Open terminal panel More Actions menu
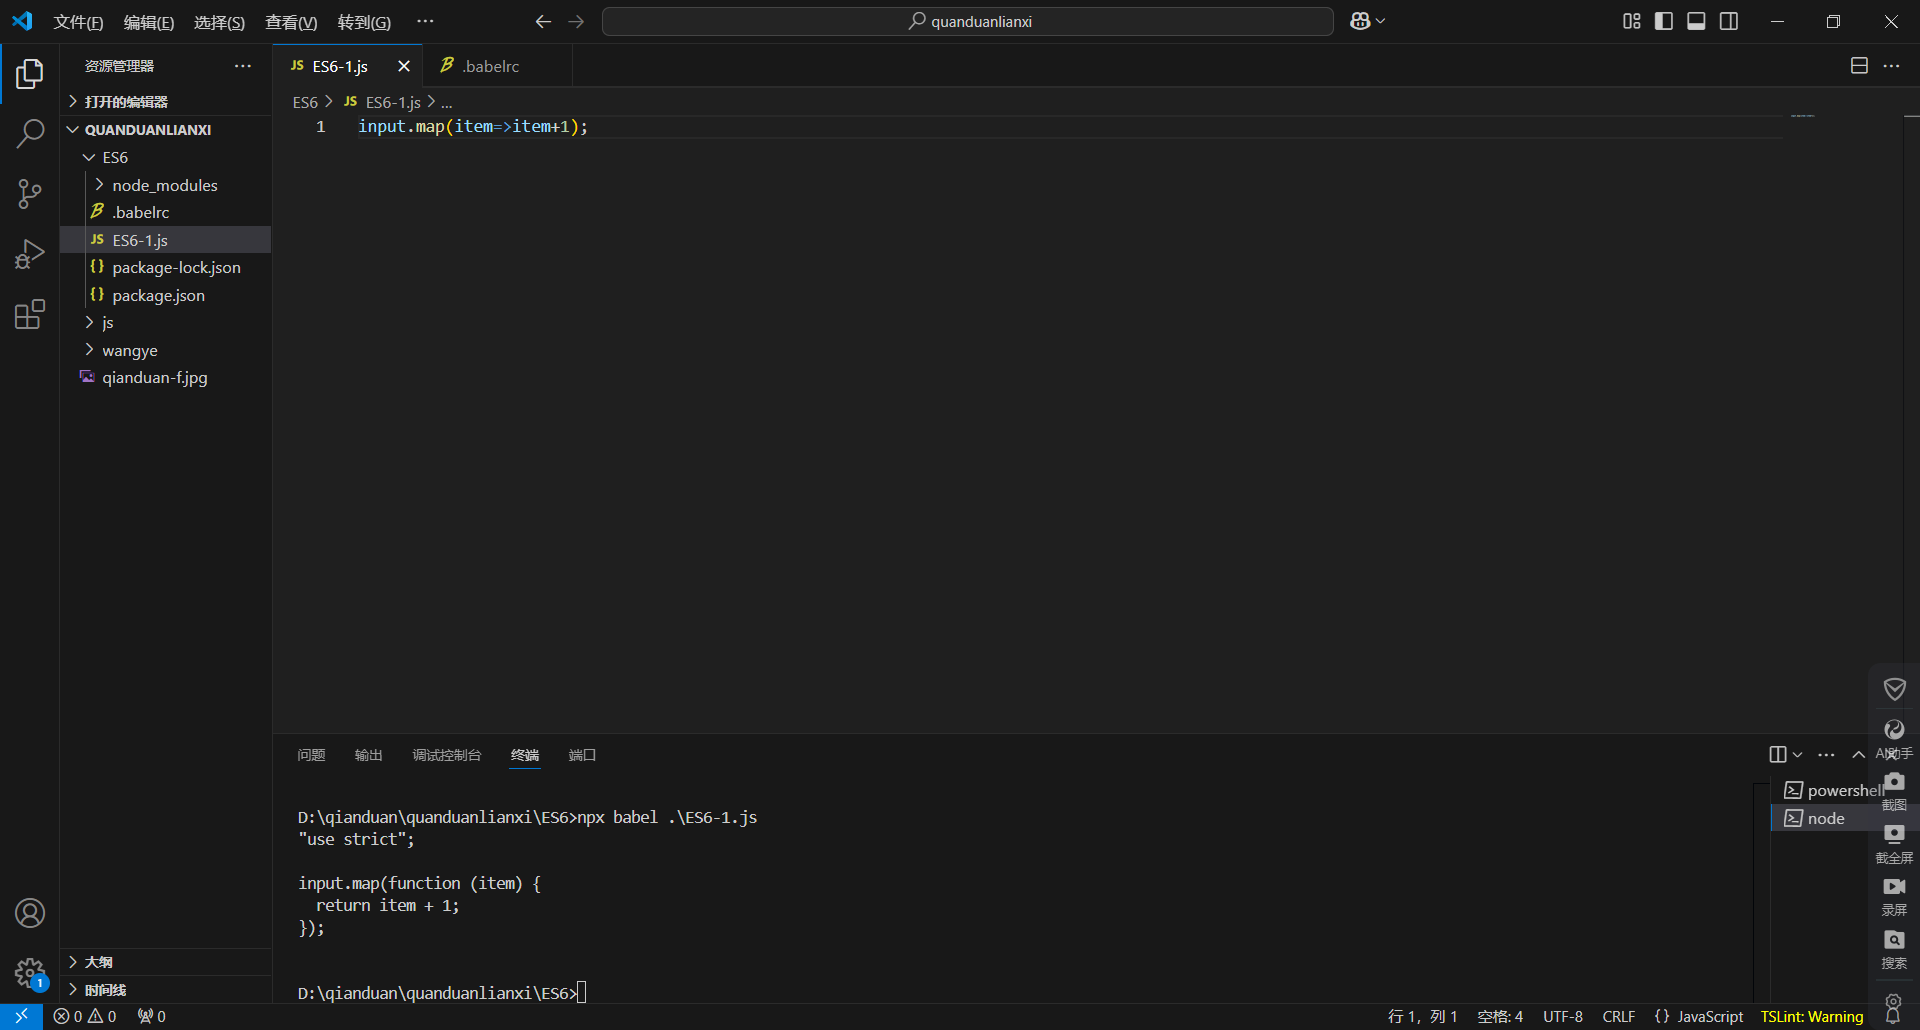Viewport: 1920px width, 1030px height. tap(1826, 755)
